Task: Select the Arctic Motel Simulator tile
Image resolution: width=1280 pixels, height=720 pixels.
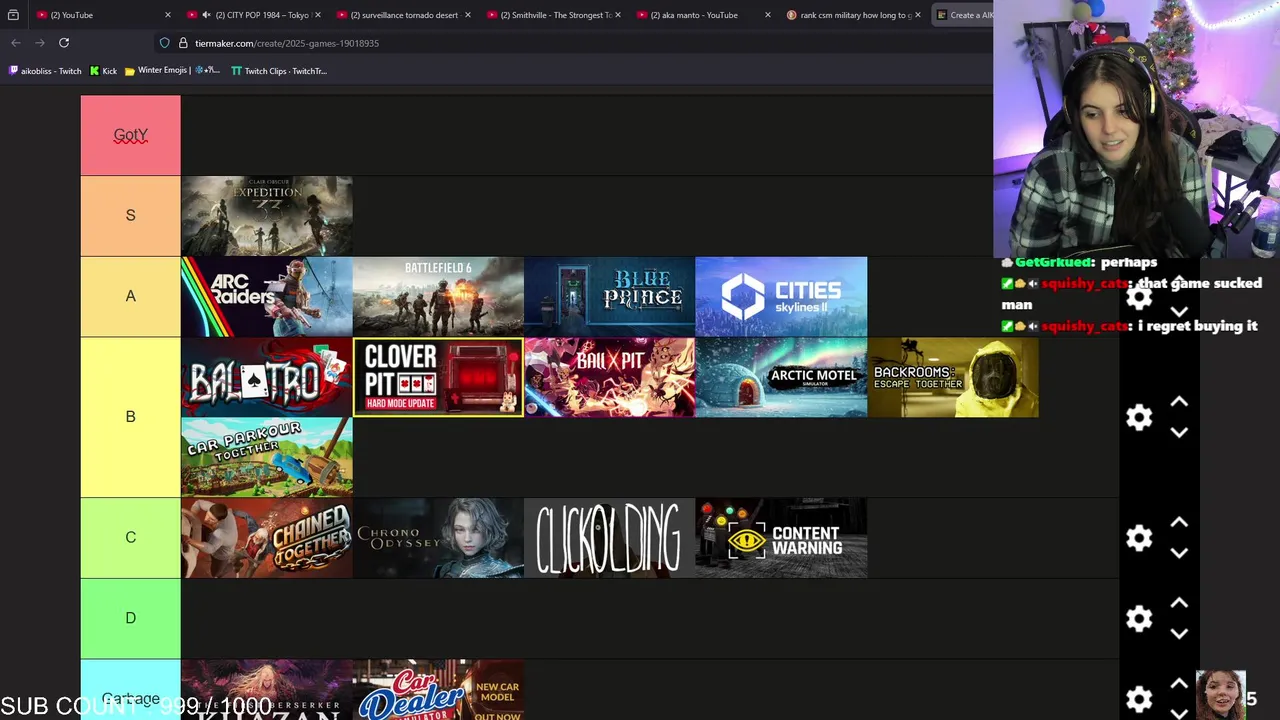Action: click(781, 377)
